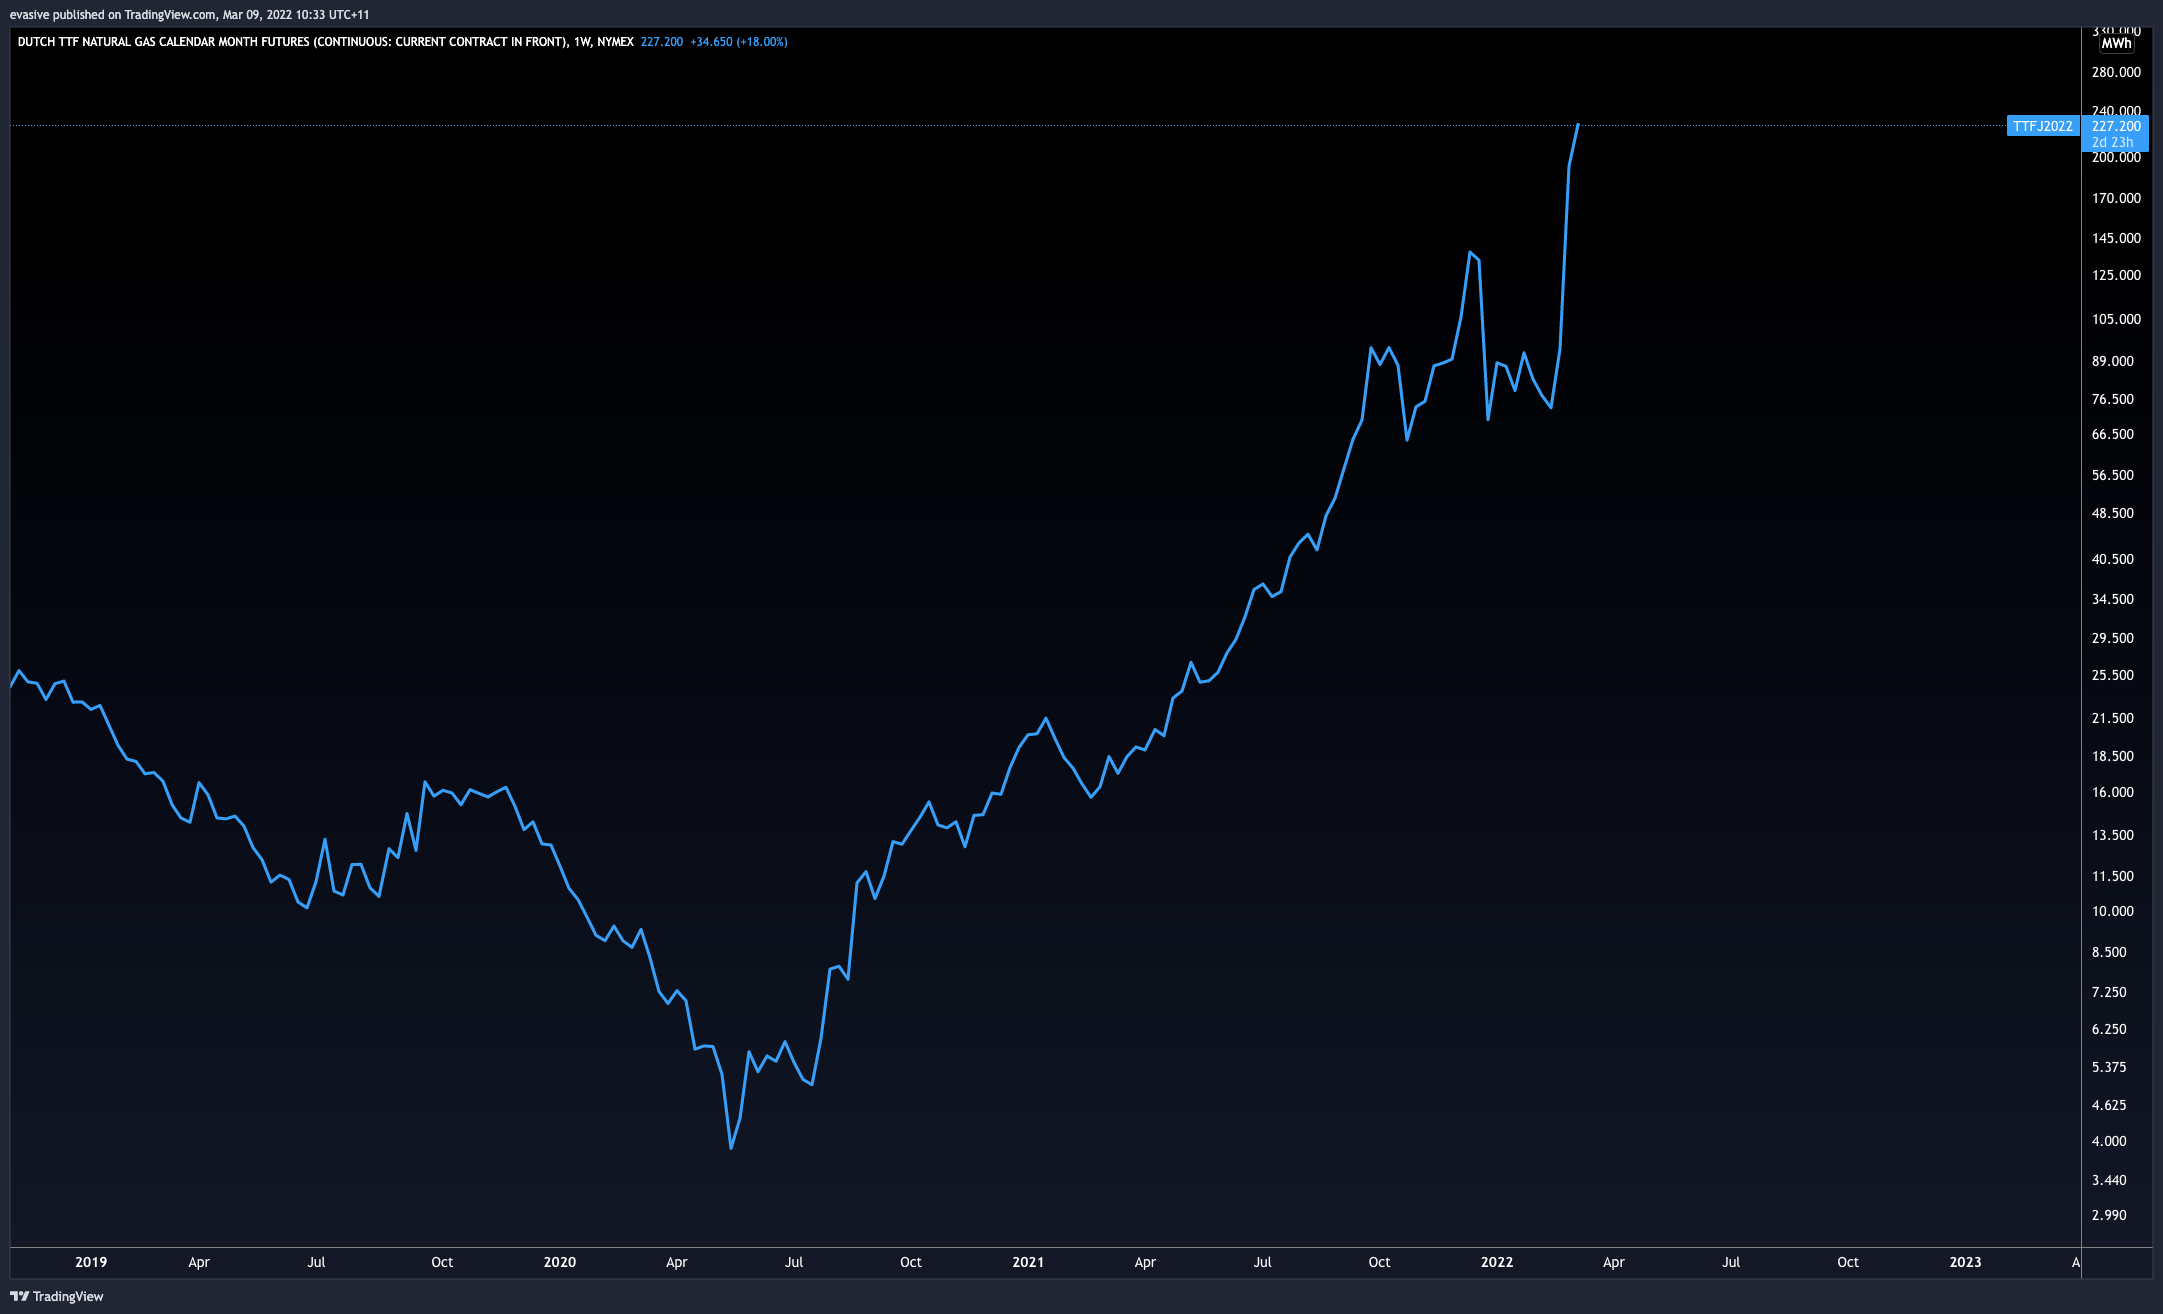
Task: Click the 2022 label on the time axis
Action: pyautogui.click(x=1497, y=1262)
